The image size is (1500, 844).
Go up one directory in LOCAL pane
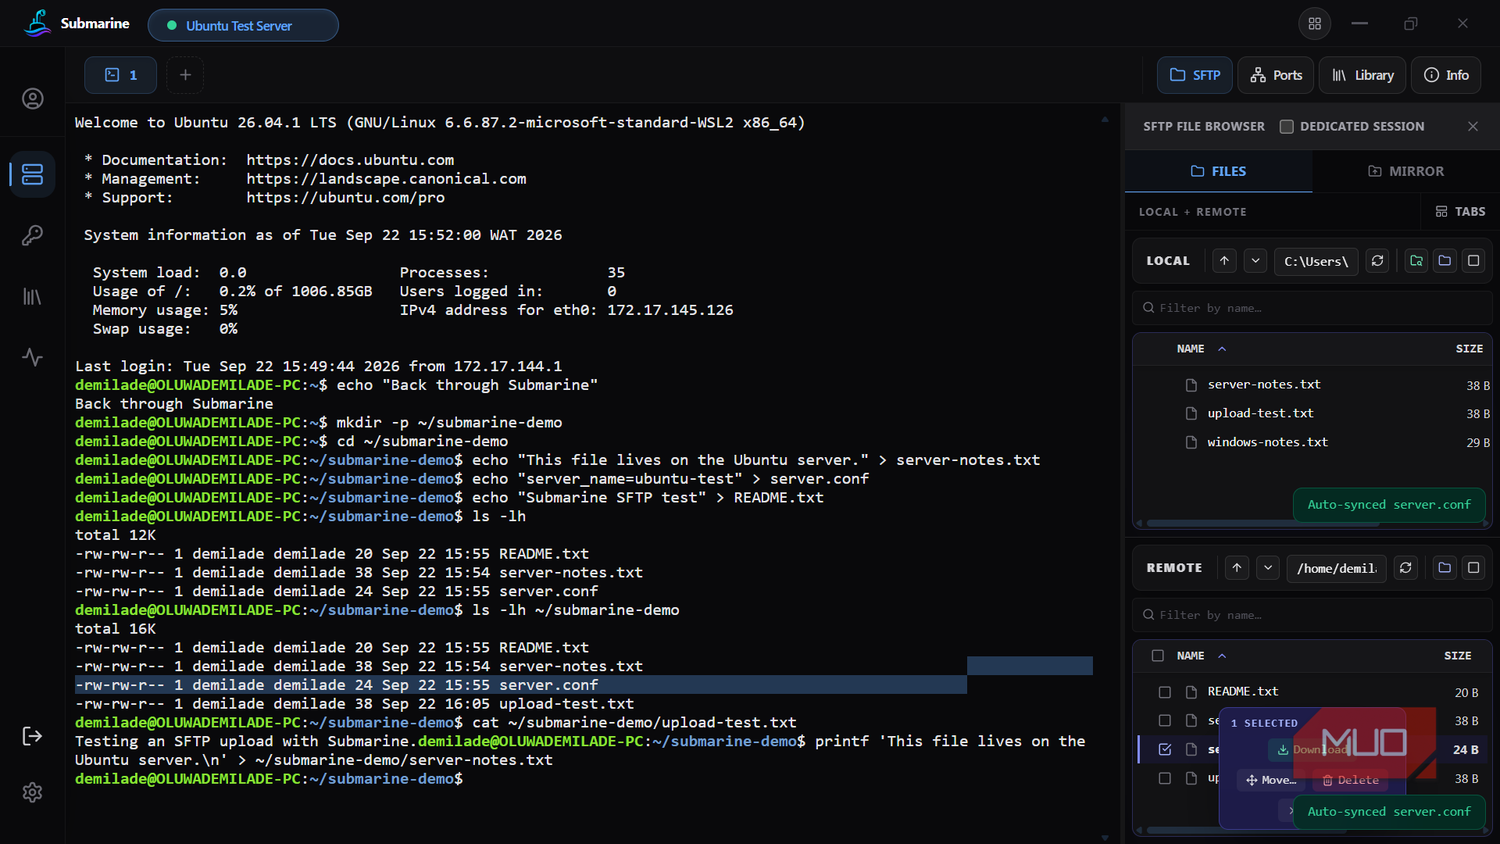1225,261
